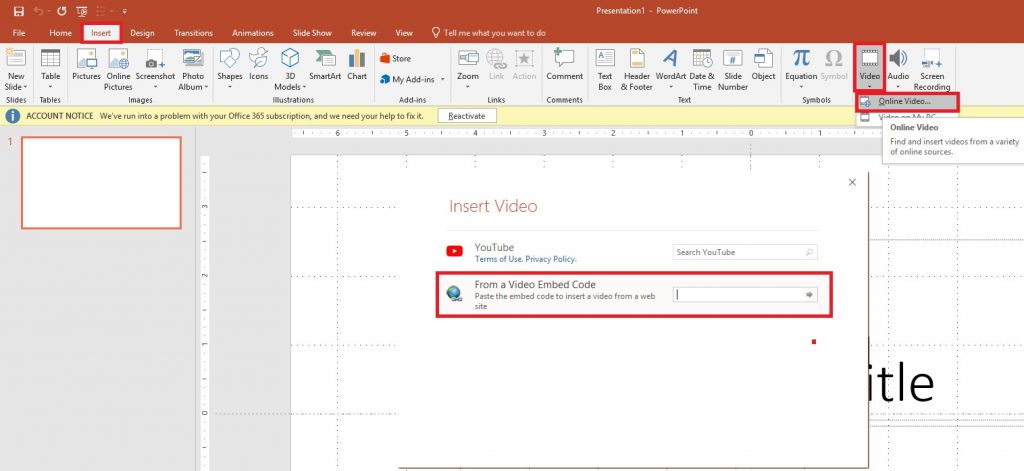Open the Transitions tab
Screen dimensions: 1024x471
point(193,33)
